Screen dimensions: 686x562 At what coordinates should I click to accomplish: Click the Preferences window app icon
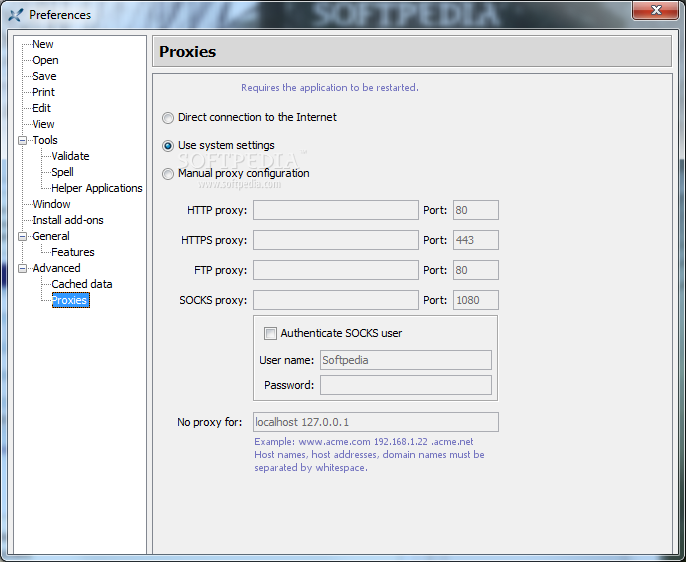[x=15, y=15]
